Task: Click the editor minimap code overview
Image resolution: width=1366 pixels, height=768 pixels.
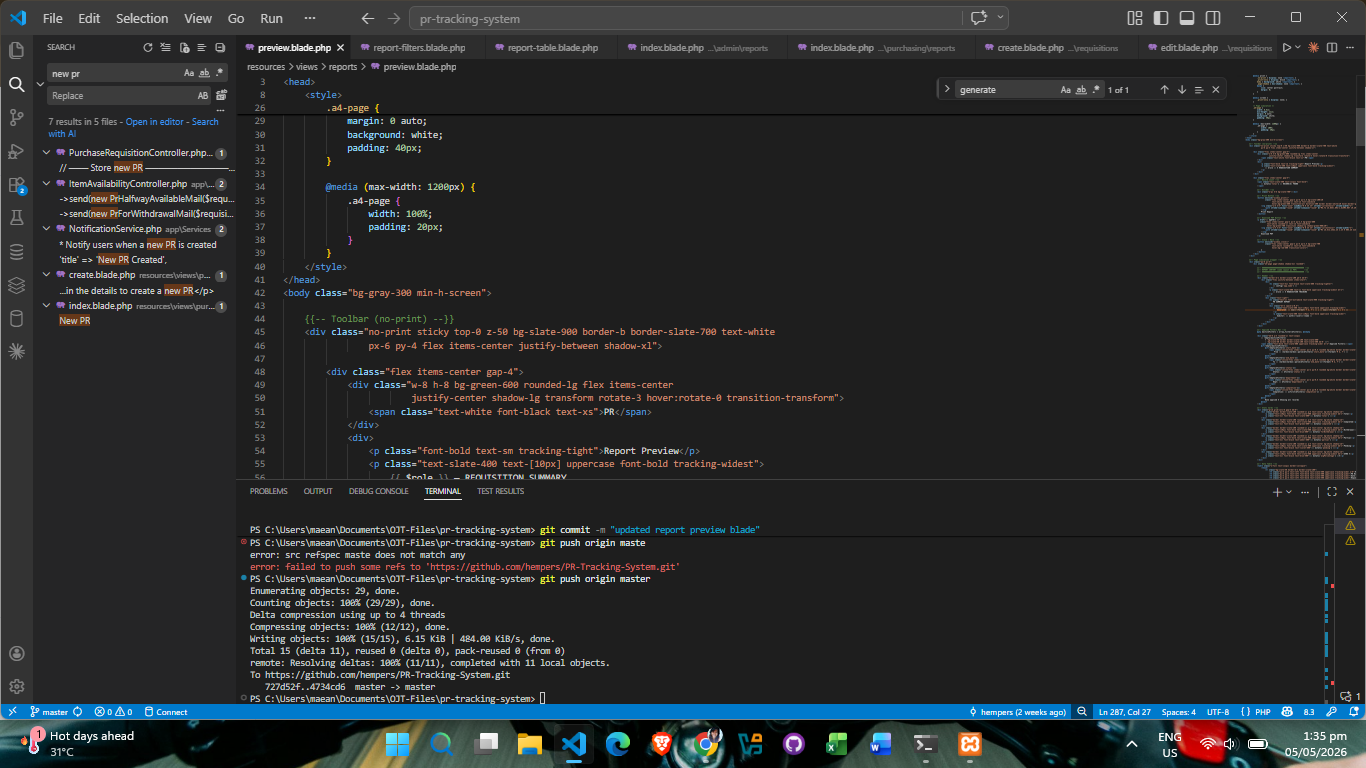Action: pos(1298,270)
